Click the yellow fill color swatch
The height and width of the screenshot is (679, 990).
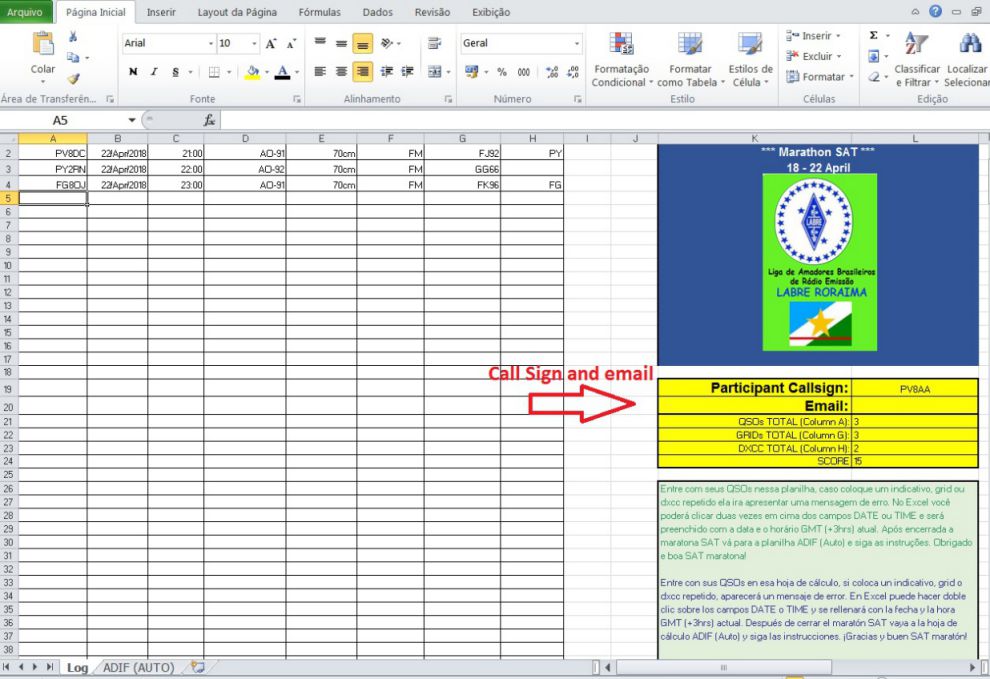251,72
